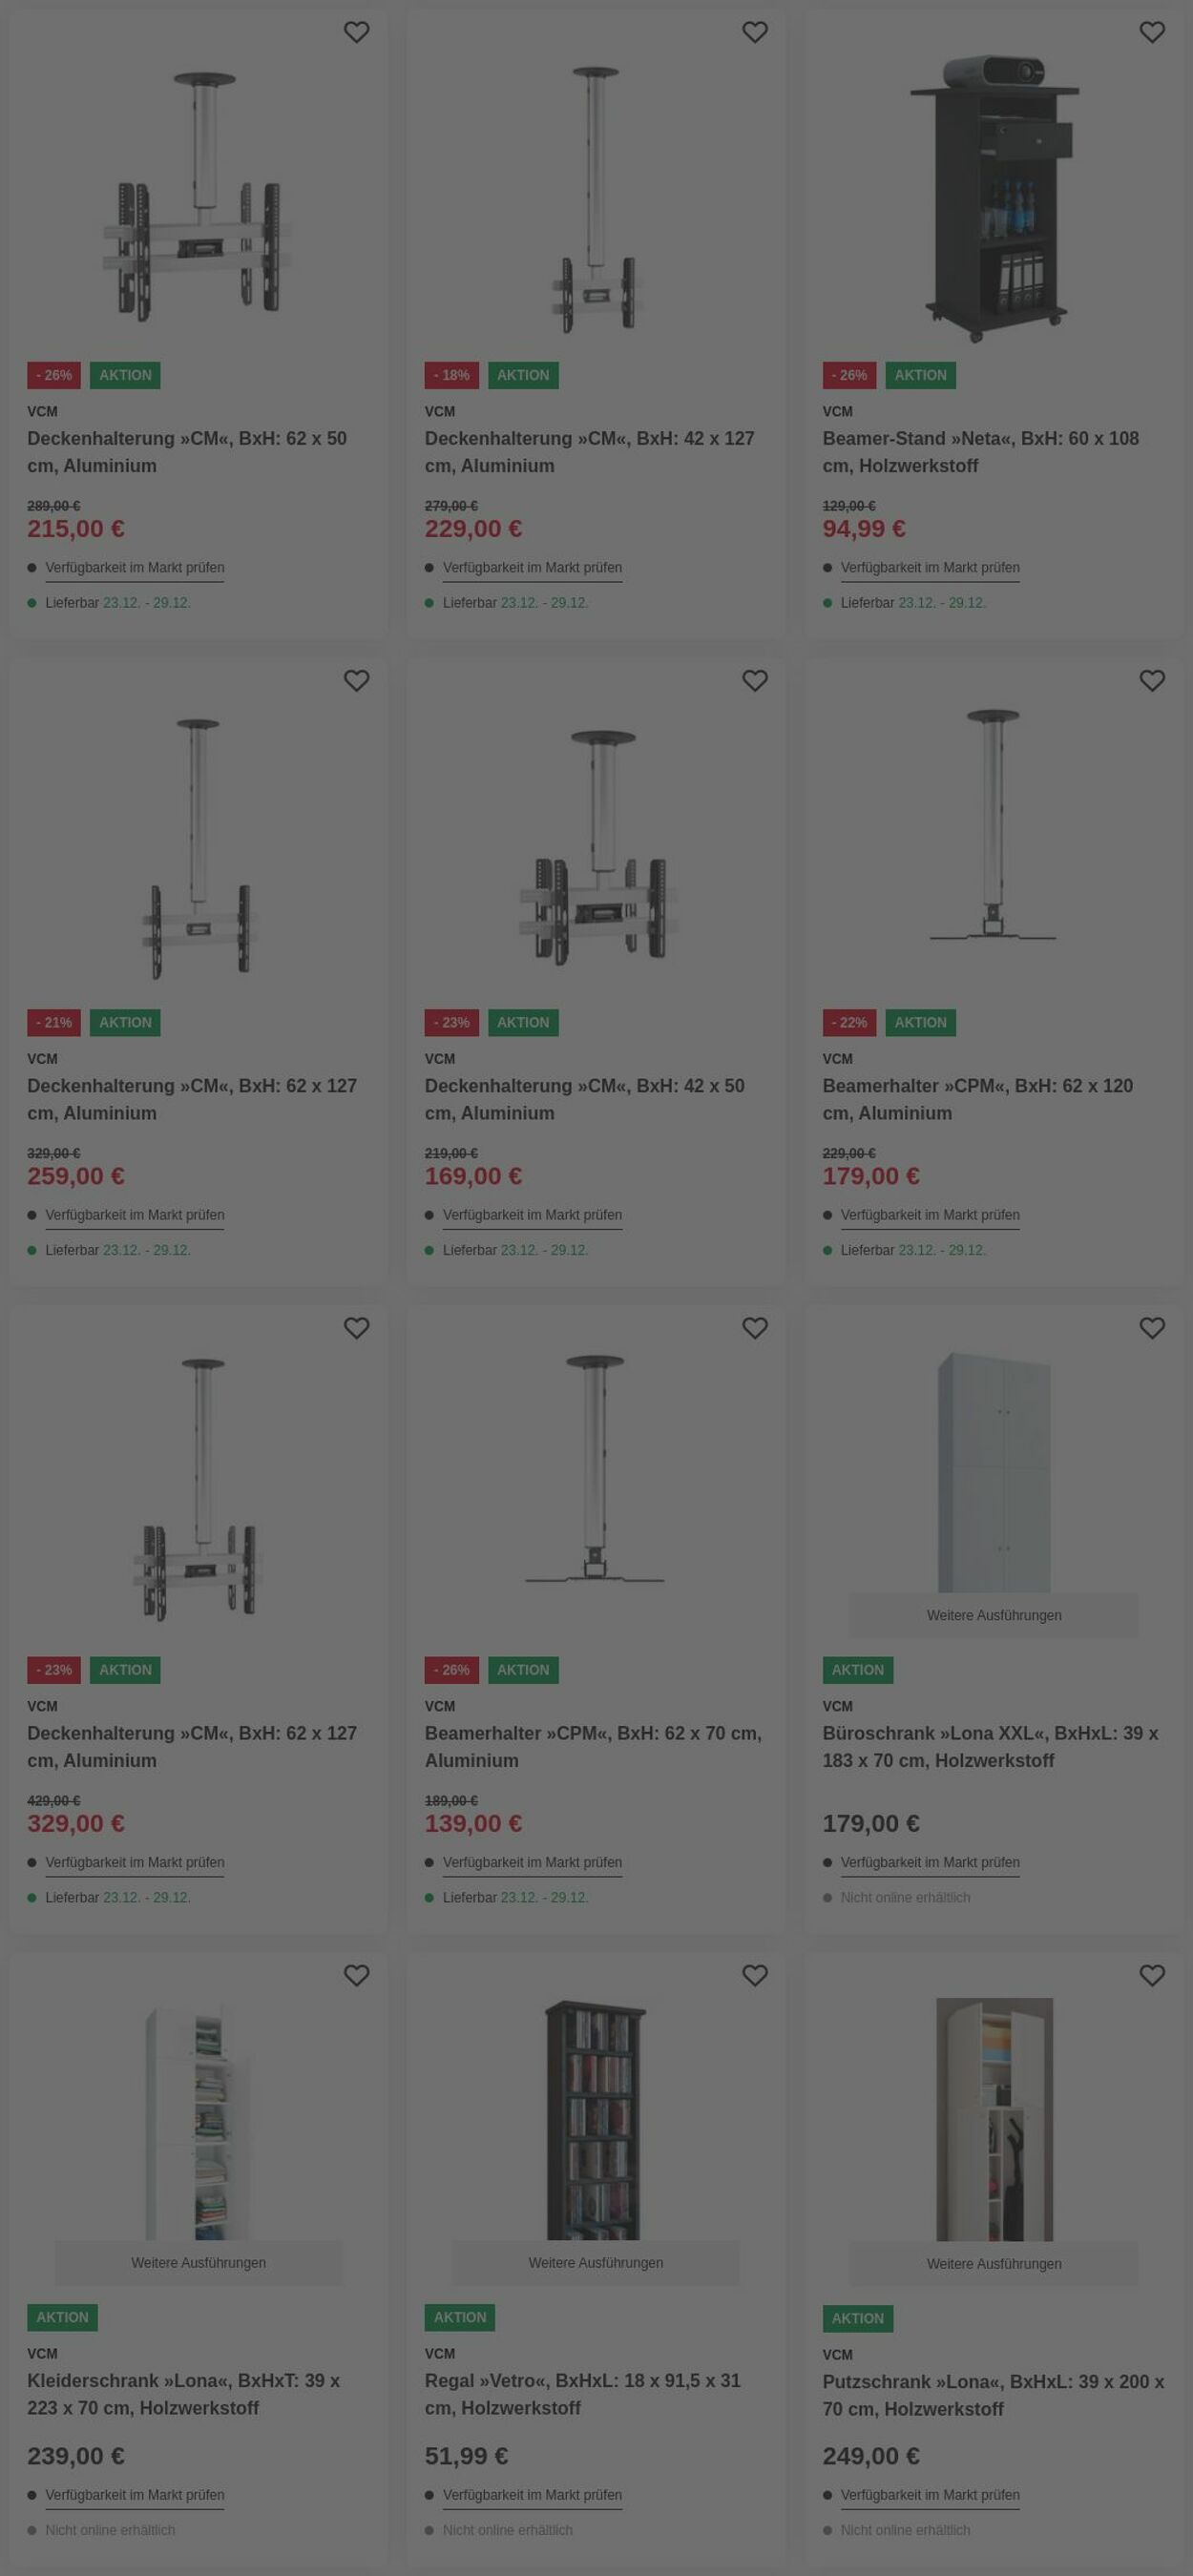This screenshot has width=1193, height=2576.
Task: View further versions of Regal Vetro
Action: (595, 2262)
